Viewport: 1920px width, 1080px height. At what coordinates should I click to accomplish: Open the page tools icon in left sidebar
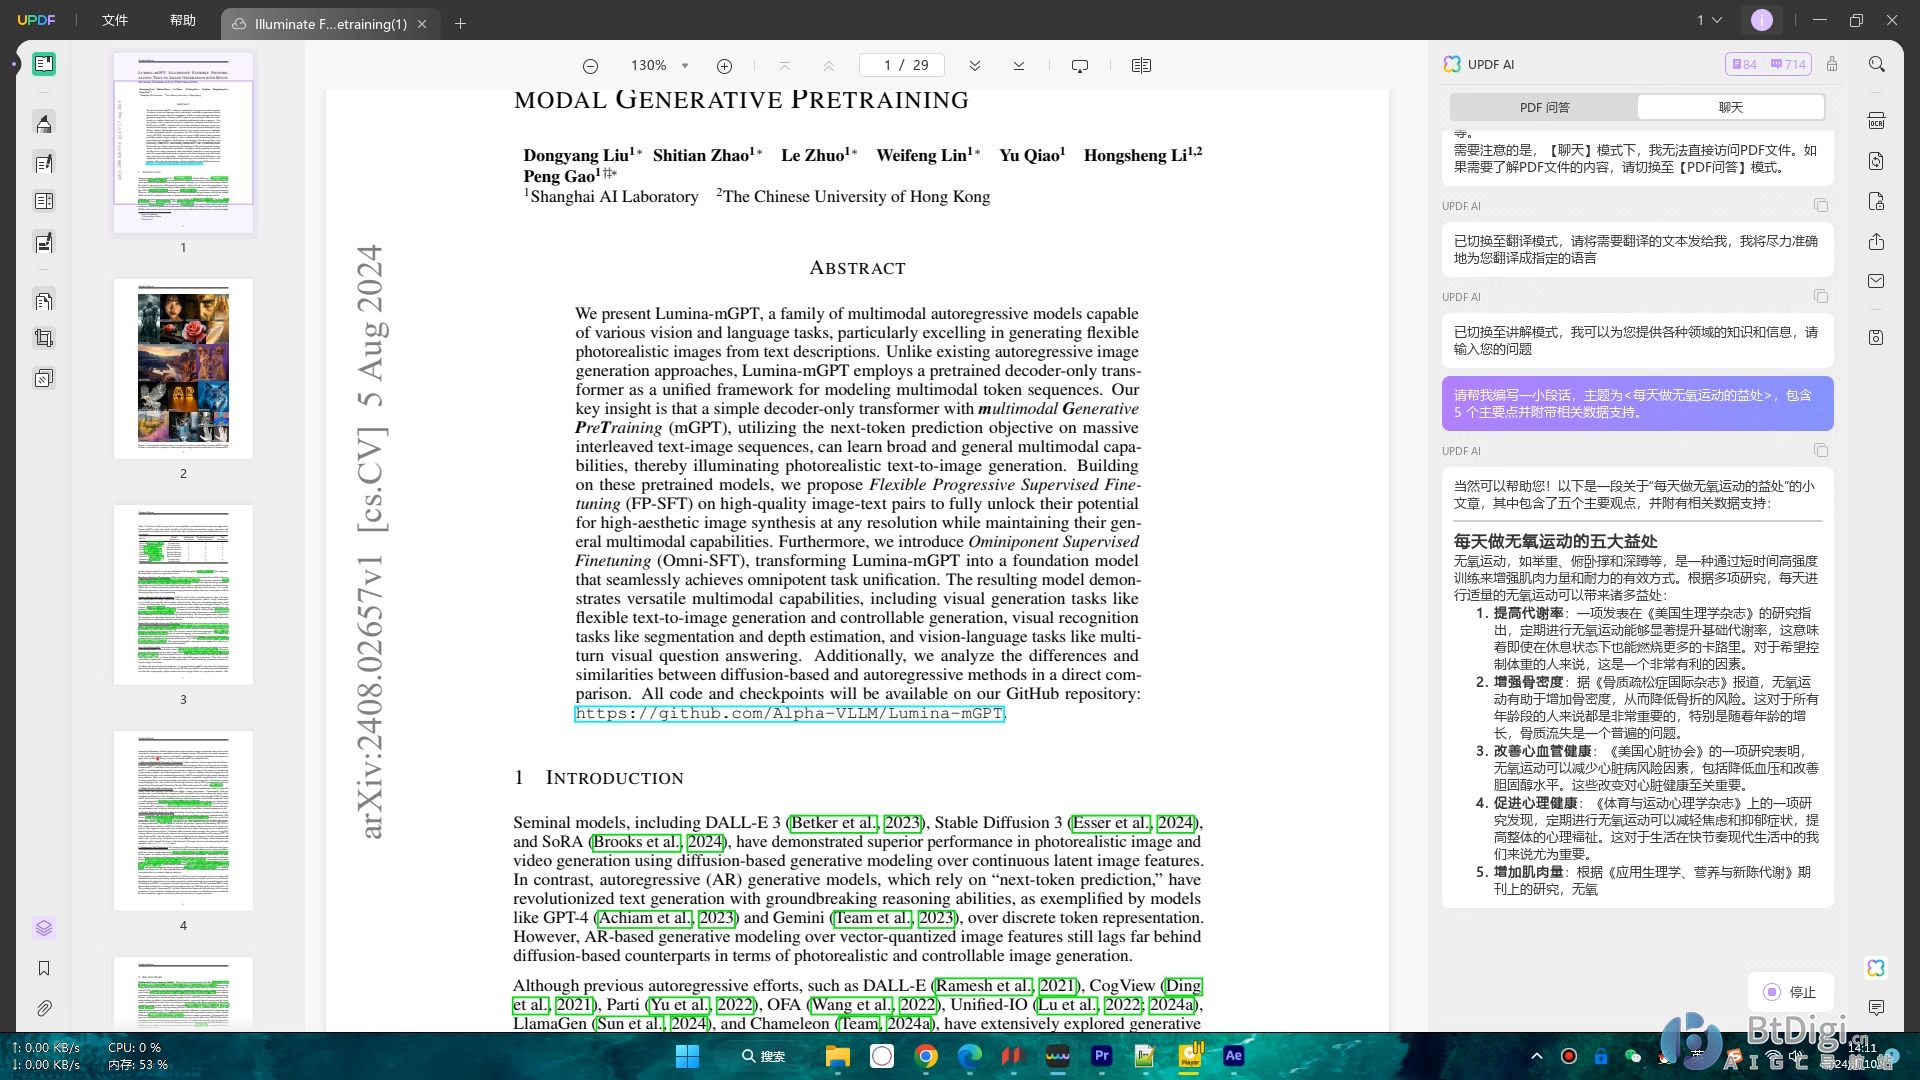[x=43, y=301]
